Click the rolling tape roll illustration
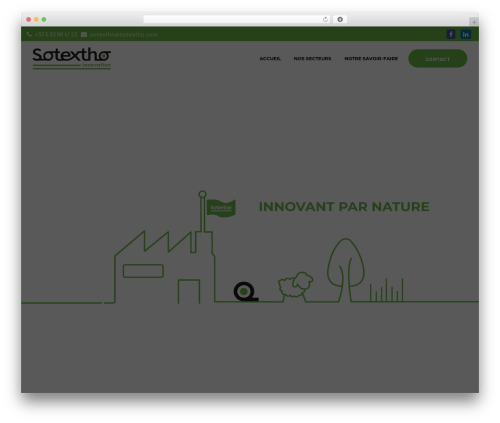The height and width of the screenshot is (423, 500). [246, 292]
